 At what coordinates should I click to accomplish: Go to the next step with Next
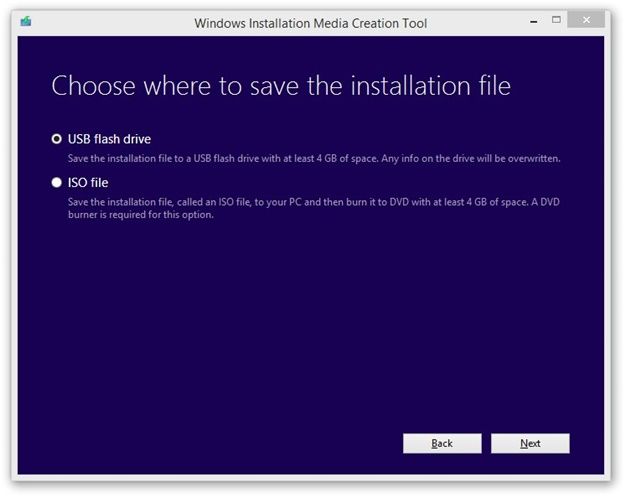click(530, 443)
